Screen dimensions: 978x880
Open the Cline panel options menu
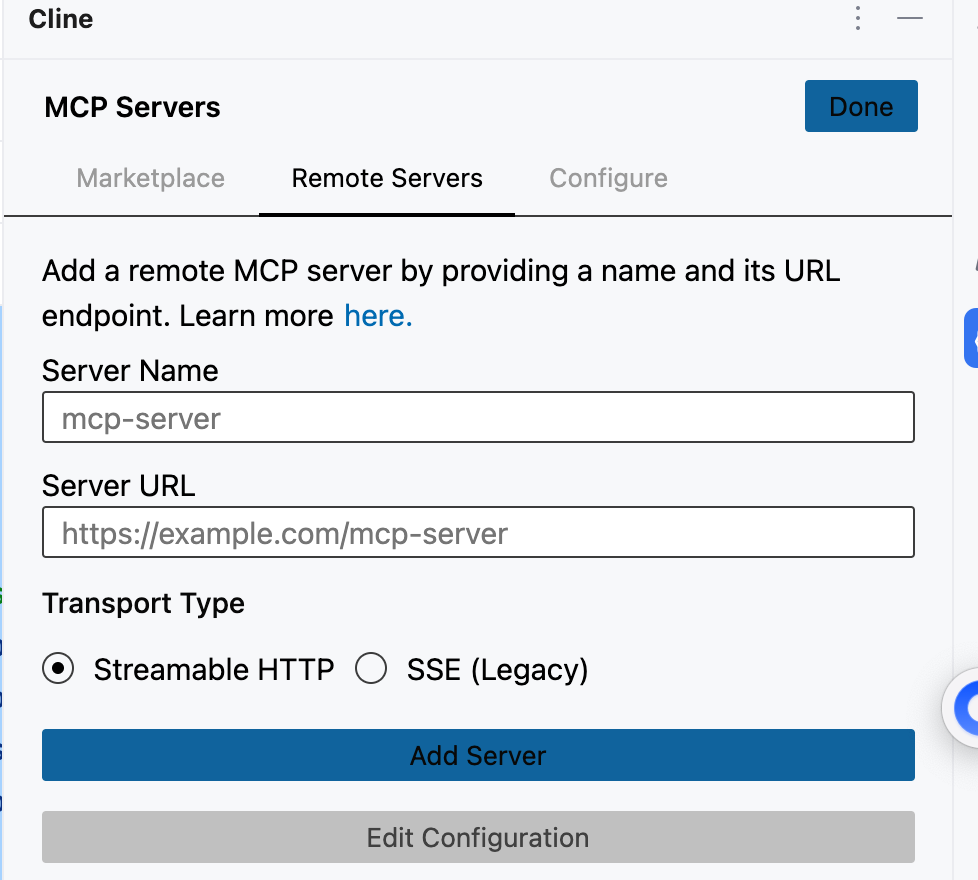858,19
